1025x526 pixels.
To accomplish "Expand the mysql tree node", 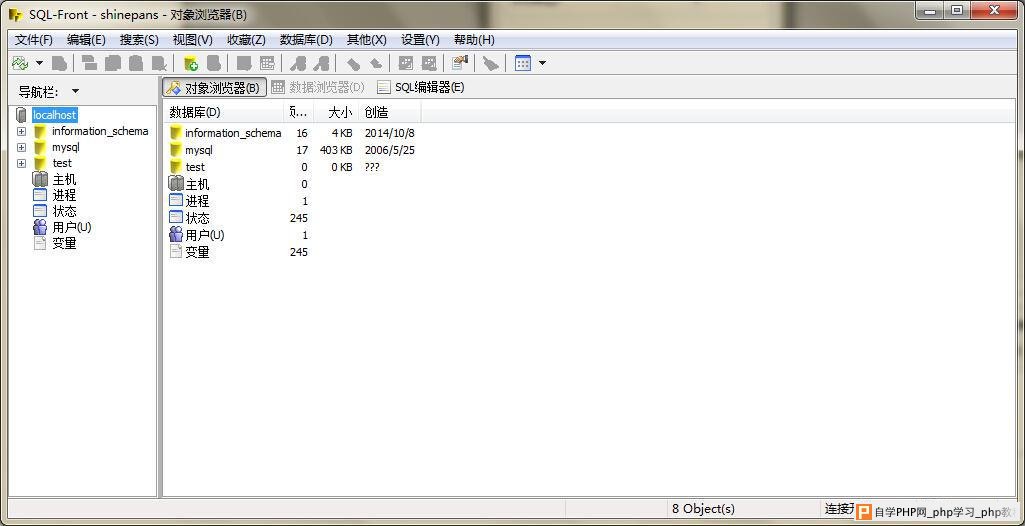I will coord(22,148).
